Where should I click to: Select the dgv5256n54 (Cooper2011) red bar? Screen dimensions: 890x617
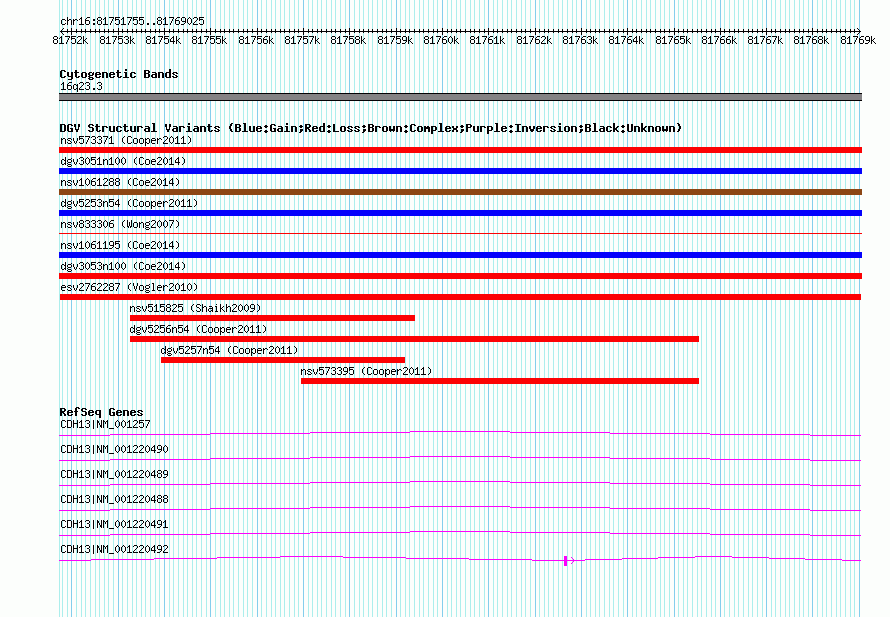coord(414,339)
